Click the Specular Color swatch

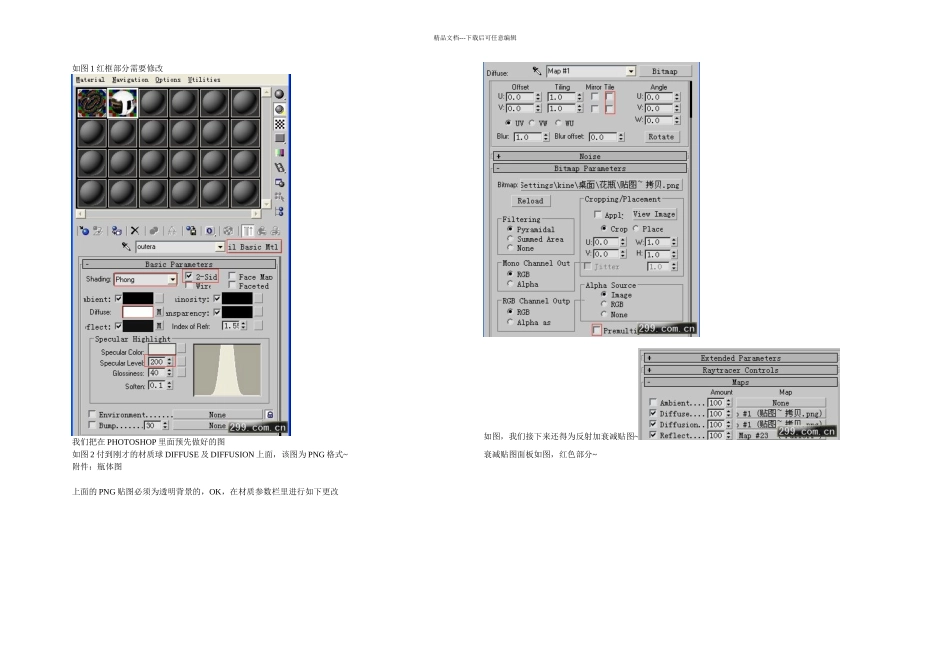pyautogui.click(x=161, y=349)
